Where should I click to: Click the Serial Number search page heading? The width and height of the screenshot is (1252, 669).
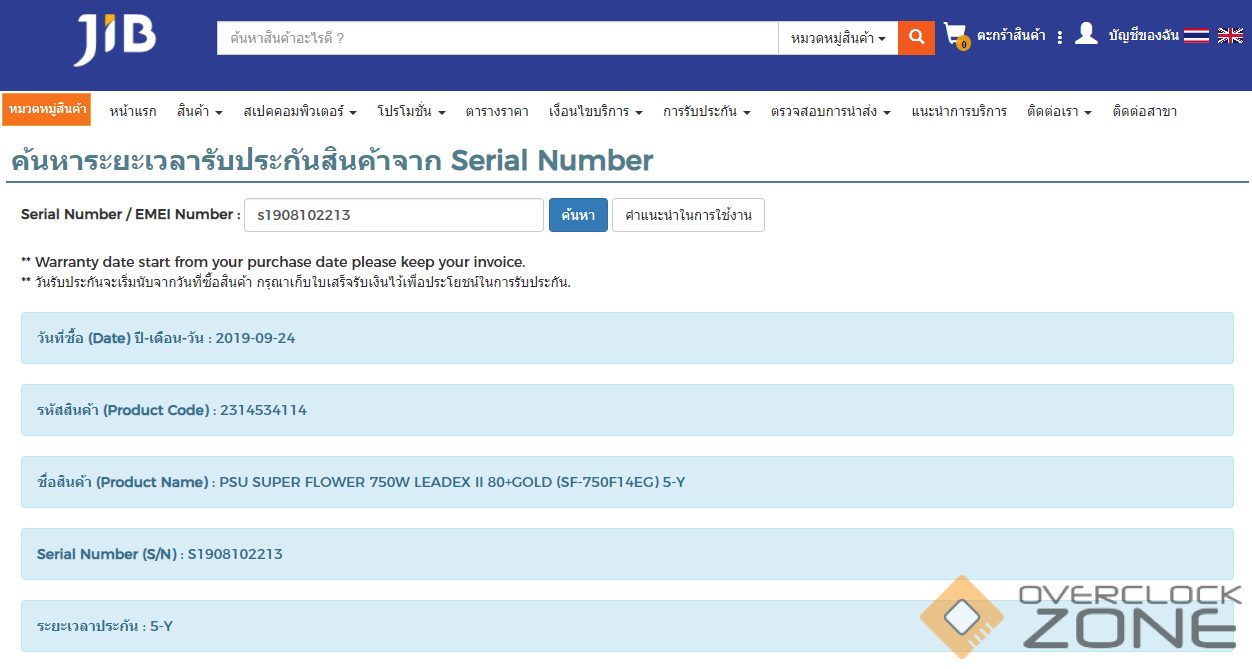coord(332,161)
